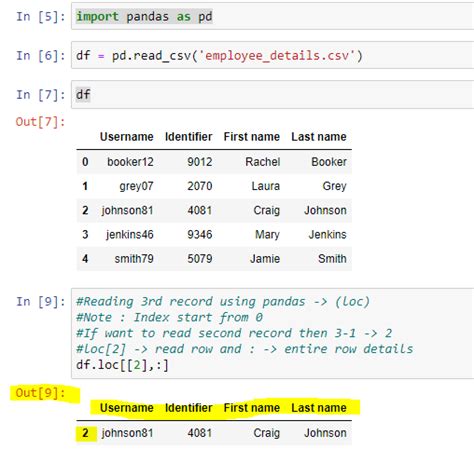Click the In [5] prompt label

[x=41, y=16]
